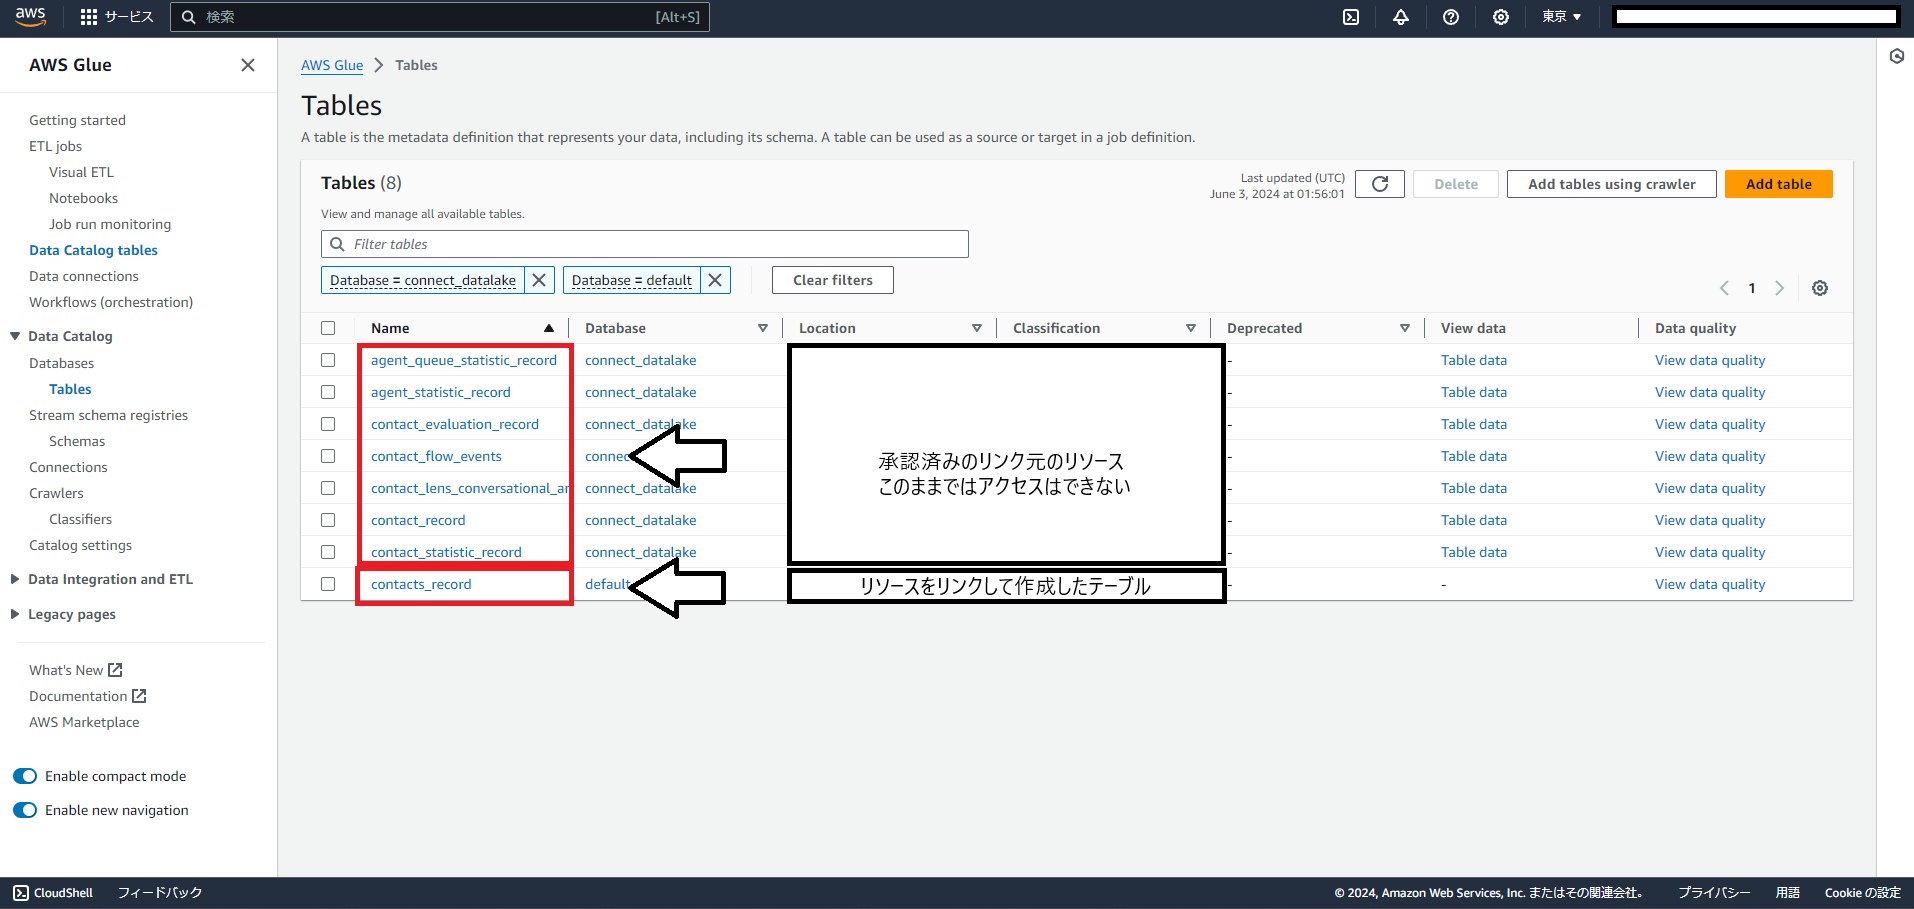Go to next page of tables
Viewport: 1914px width, 909px height.
tap(1779, 288)
